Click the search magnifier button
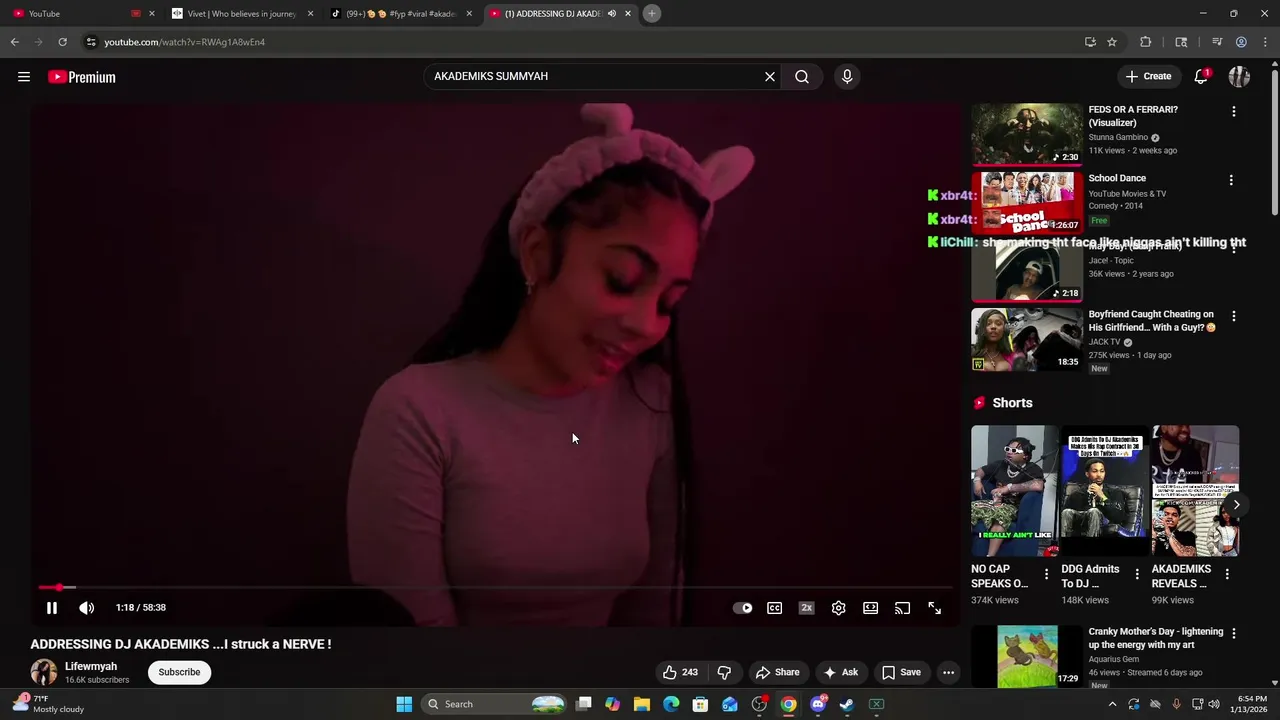1280x720 pixels. tap(802, 76)
